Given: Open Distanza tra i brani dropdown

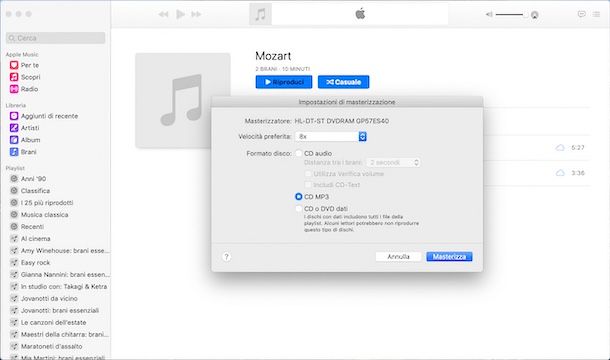Looking at the screenshot, I should [x=393, y=162].
